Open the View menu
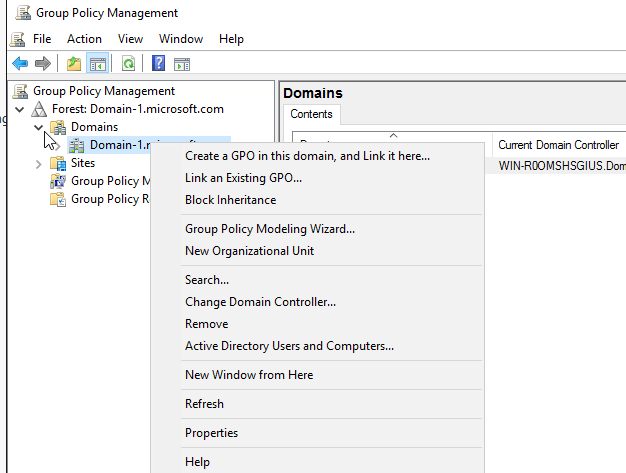This screenshot has width=626, height=473. [130, 39]
